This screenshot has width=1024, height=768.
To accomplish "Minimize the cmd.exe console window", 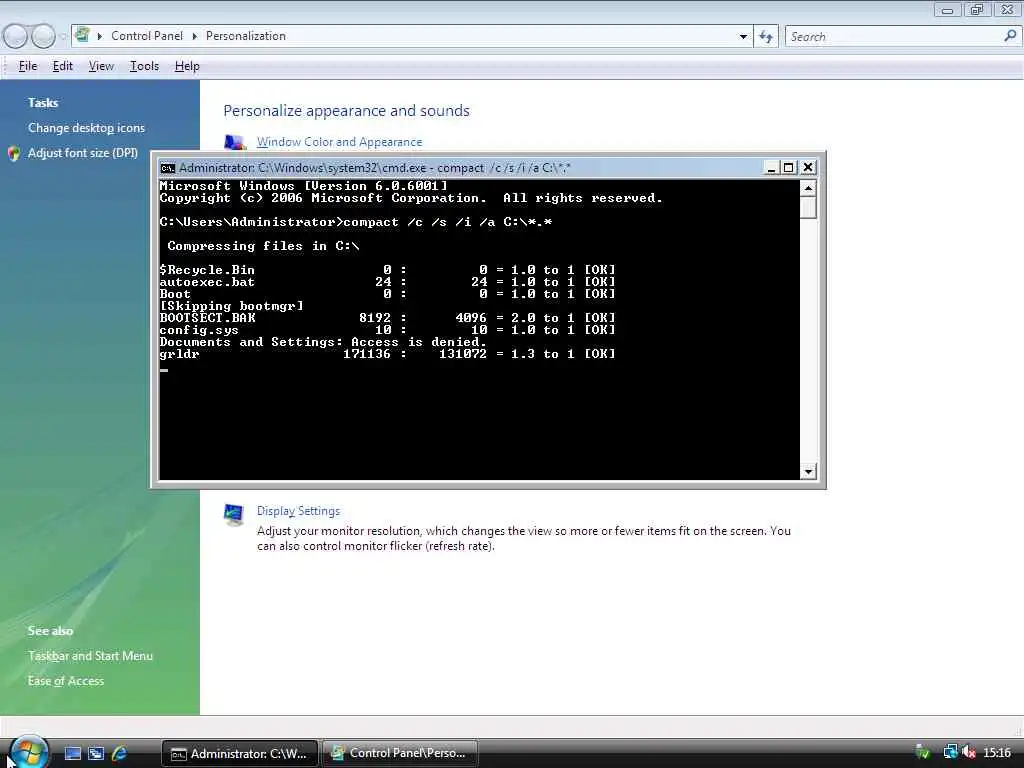I will [771, 168].
